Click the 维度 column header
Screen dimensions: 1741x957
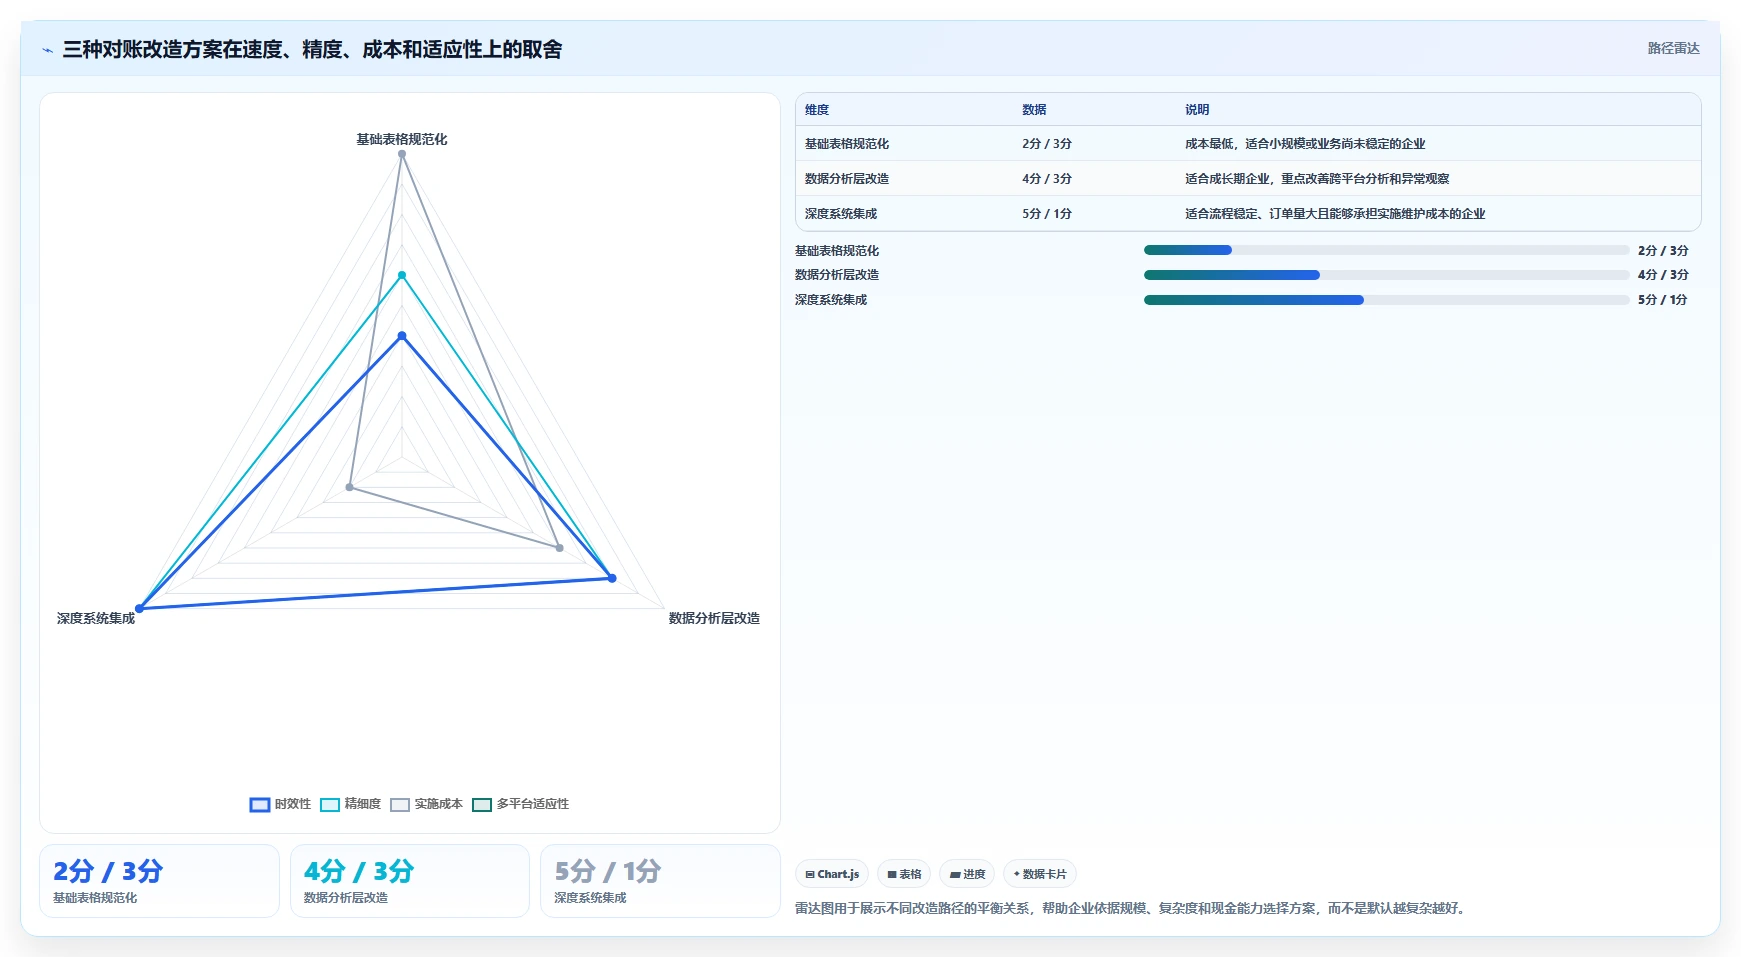(817, 110)
